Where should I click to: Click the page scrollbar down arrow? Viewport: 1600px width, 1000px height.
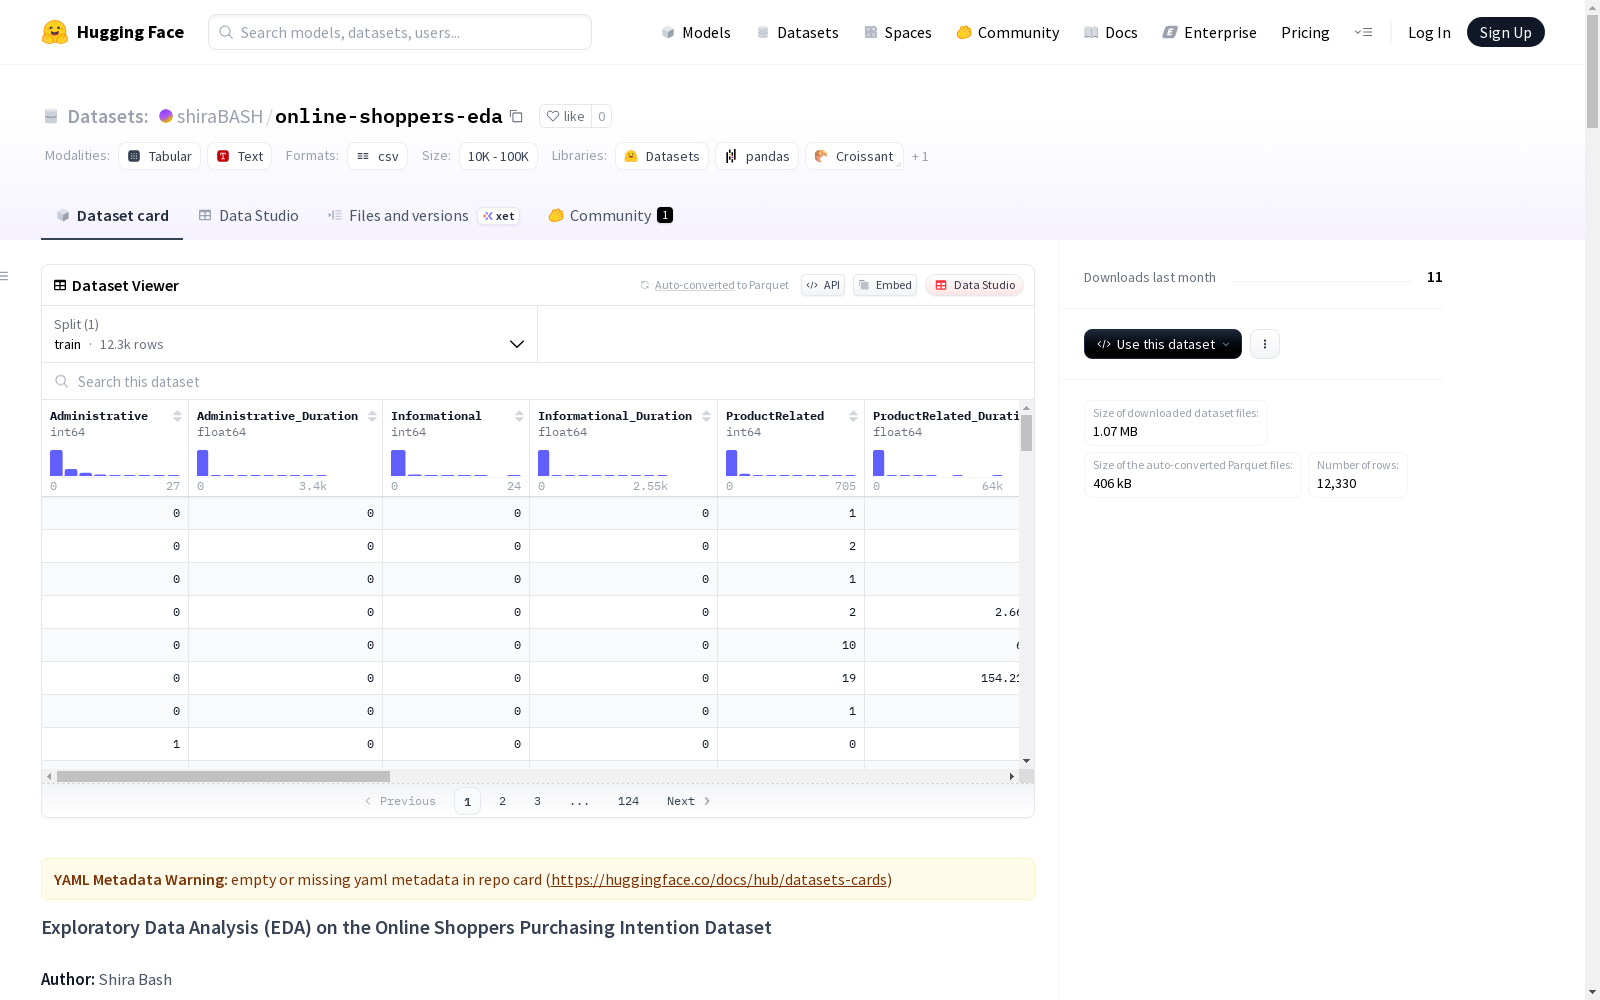(x=1592, y=991)
